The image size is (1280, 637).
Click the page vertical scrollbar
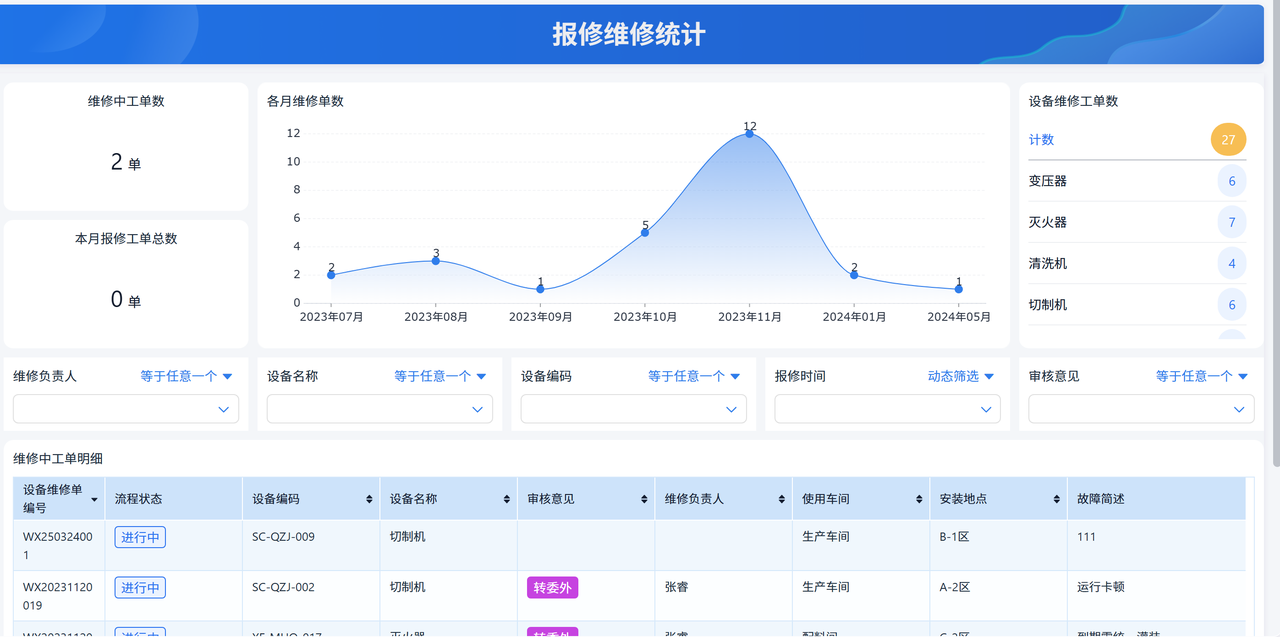coord(1275,235)
